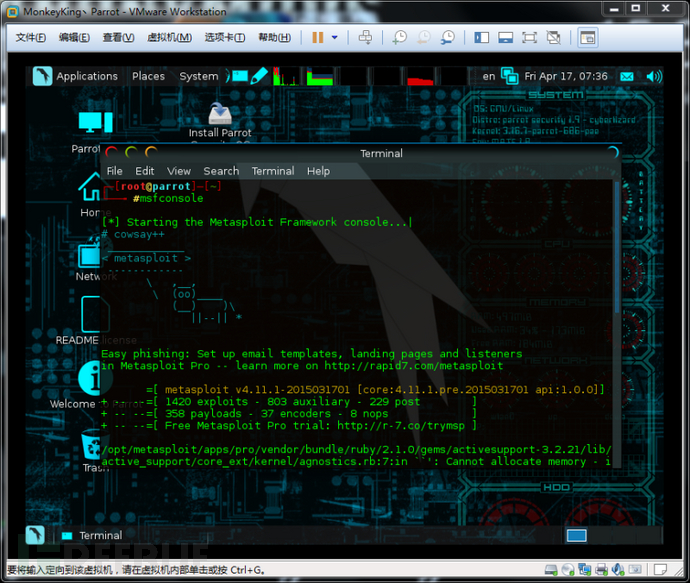Click the green circle terminal window button
The image size is (690, 583).
[131, 152]
